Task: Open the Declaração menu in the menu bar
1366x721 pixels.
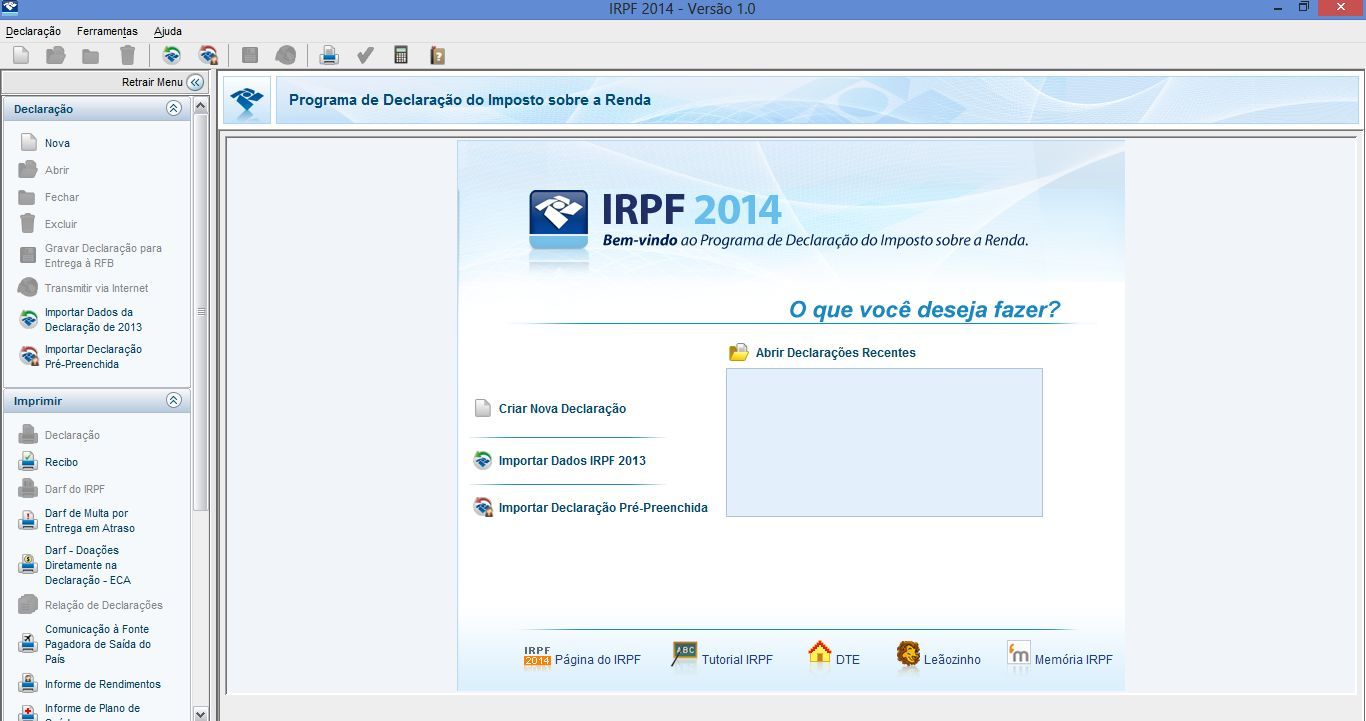Action: [33, 31]
